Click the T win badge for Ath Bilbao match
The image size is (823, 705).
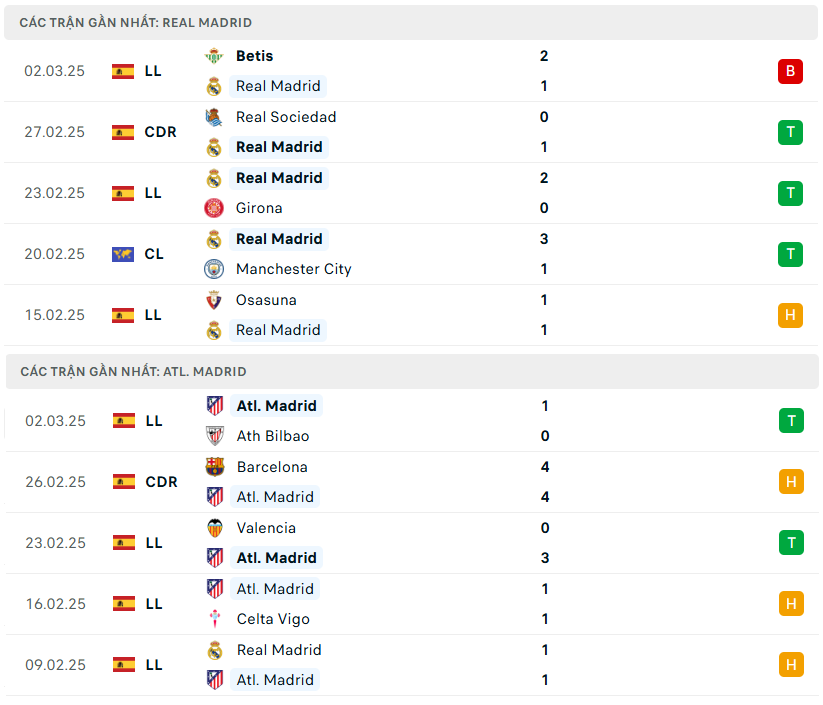click(x=790, y=421)
